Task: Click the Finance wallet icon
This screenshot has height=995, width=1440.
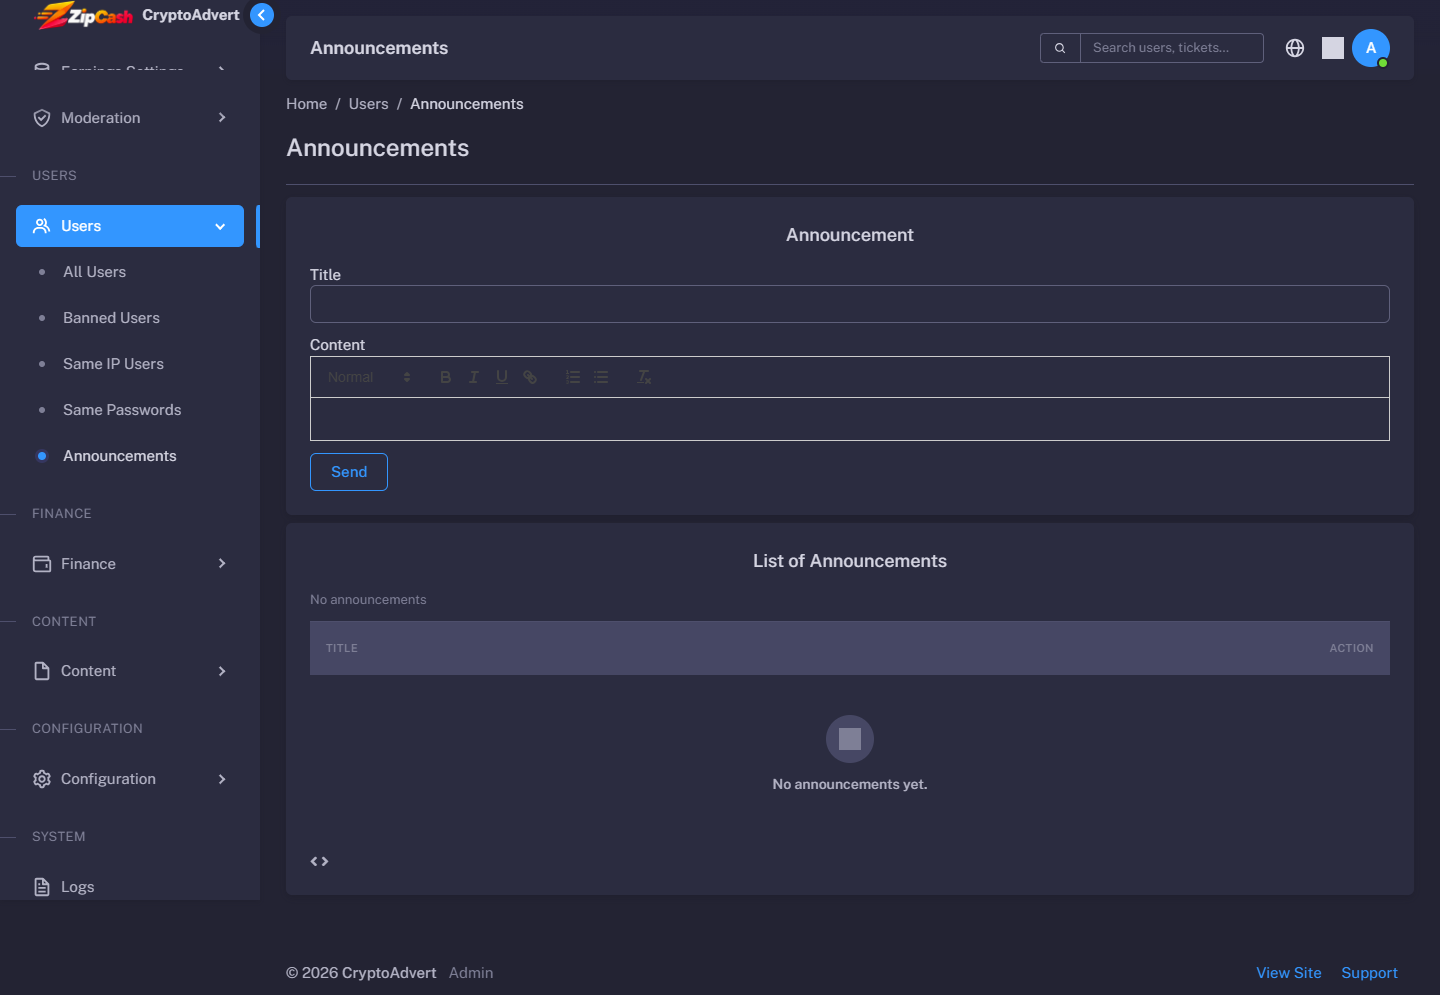Action: coord(42,564)
